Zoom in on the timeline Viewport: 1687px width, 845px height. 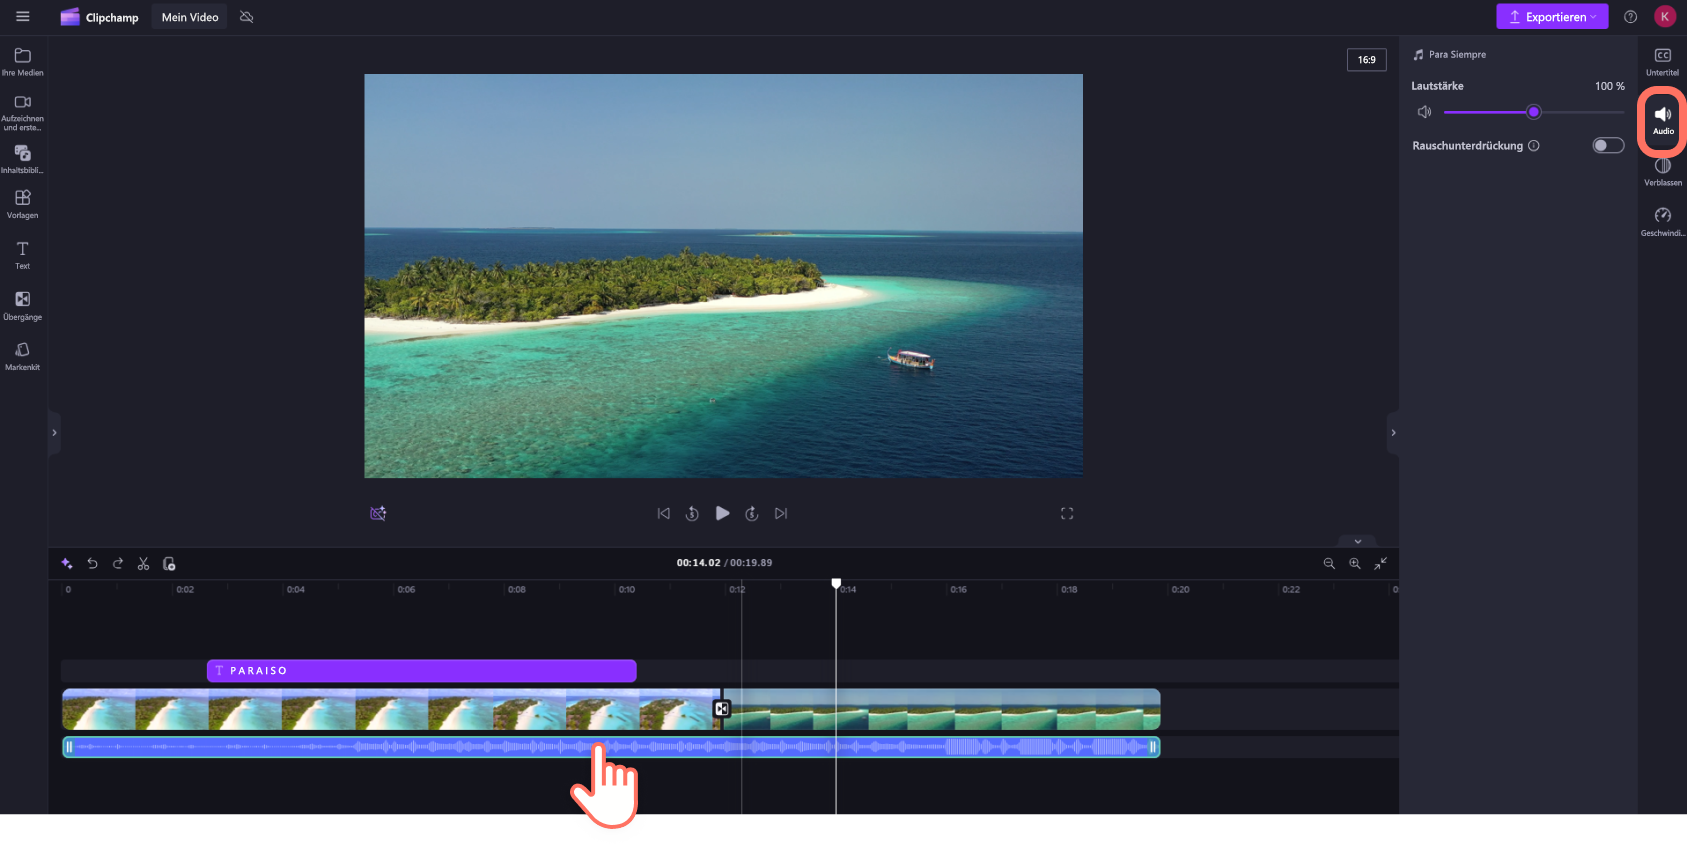1355,564
